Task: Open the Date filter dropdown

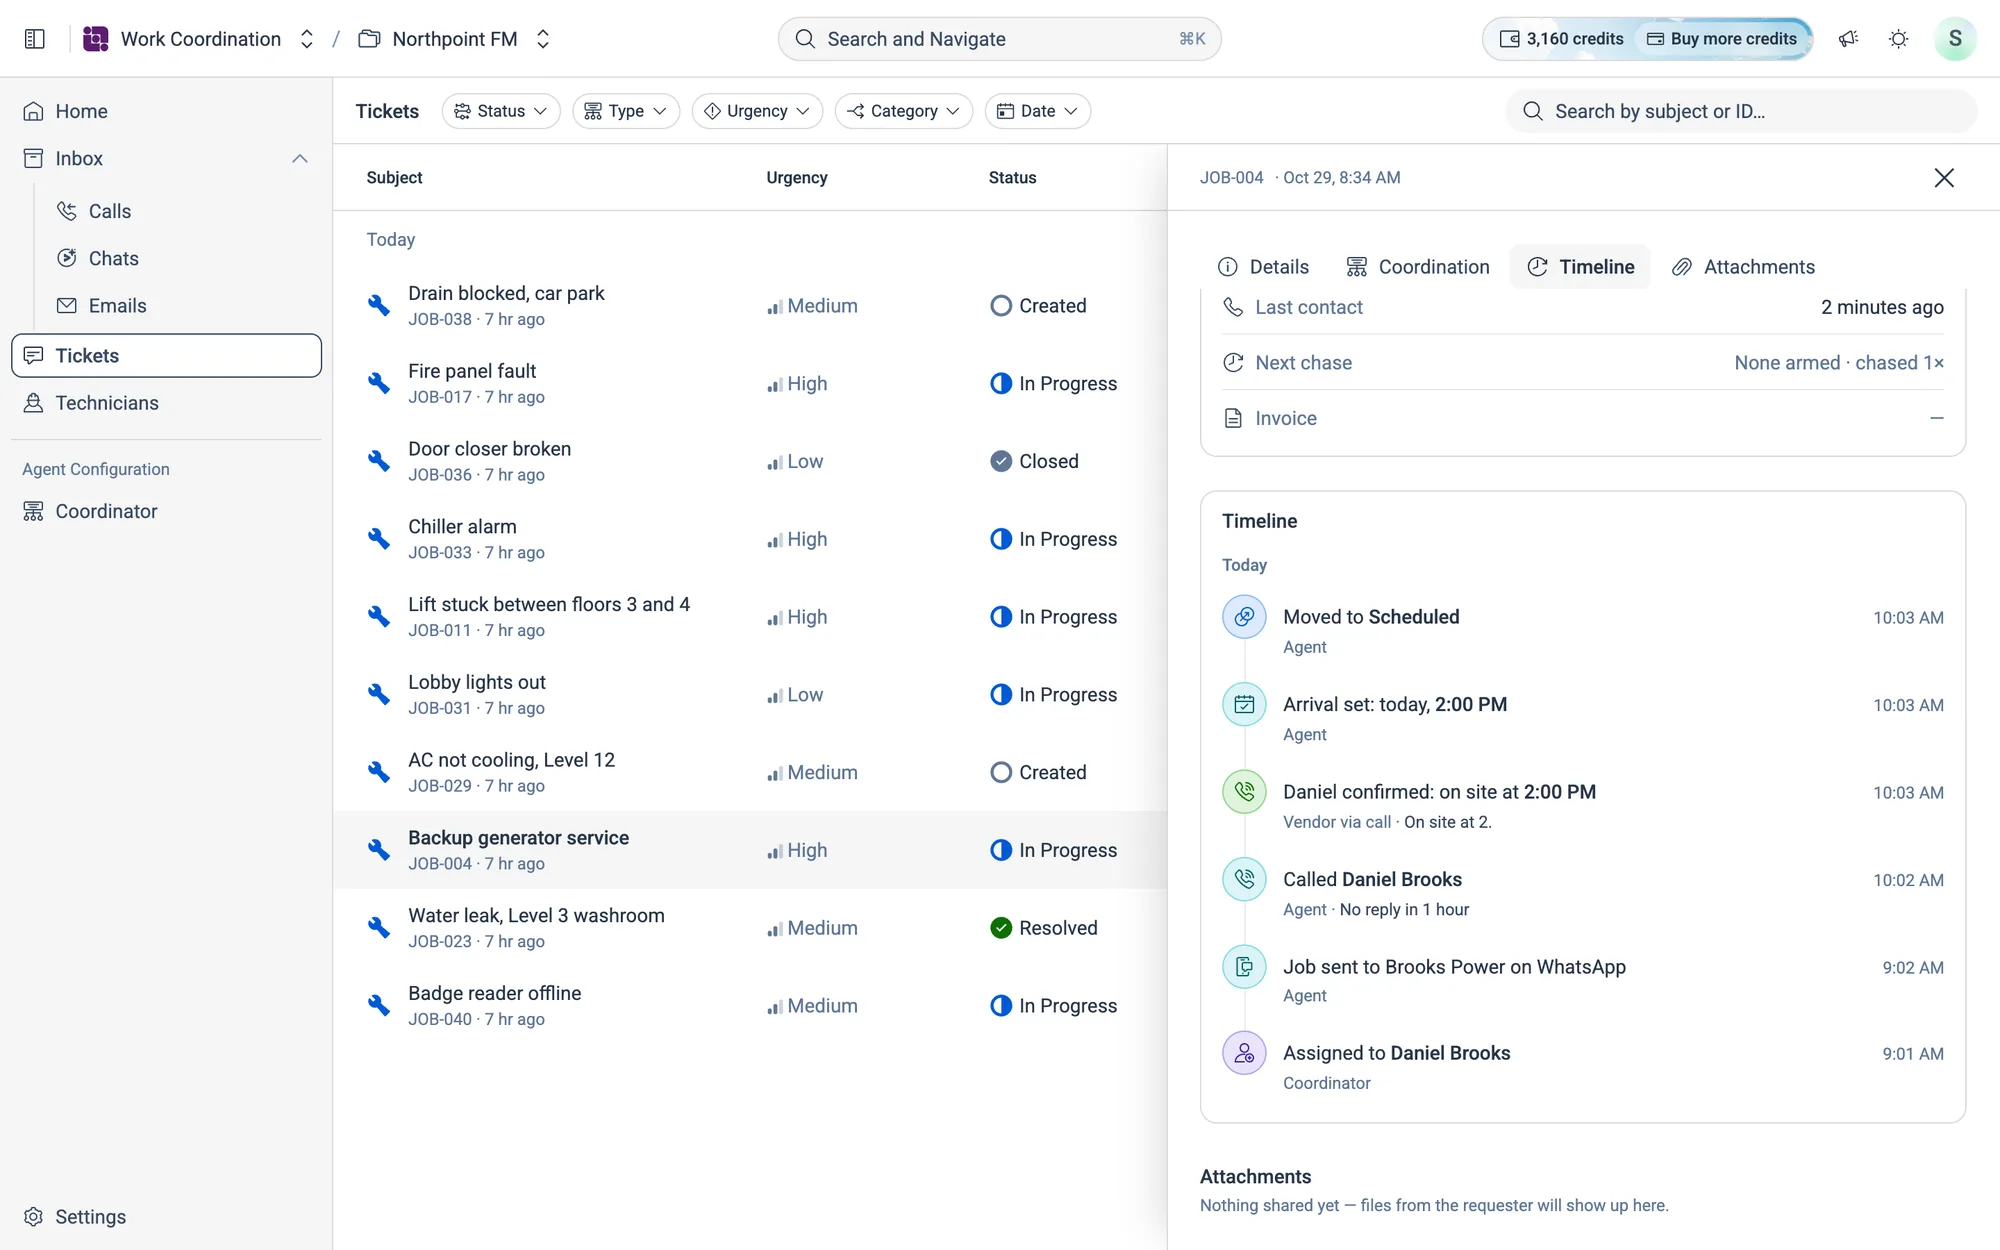Action: point(1037,111)
